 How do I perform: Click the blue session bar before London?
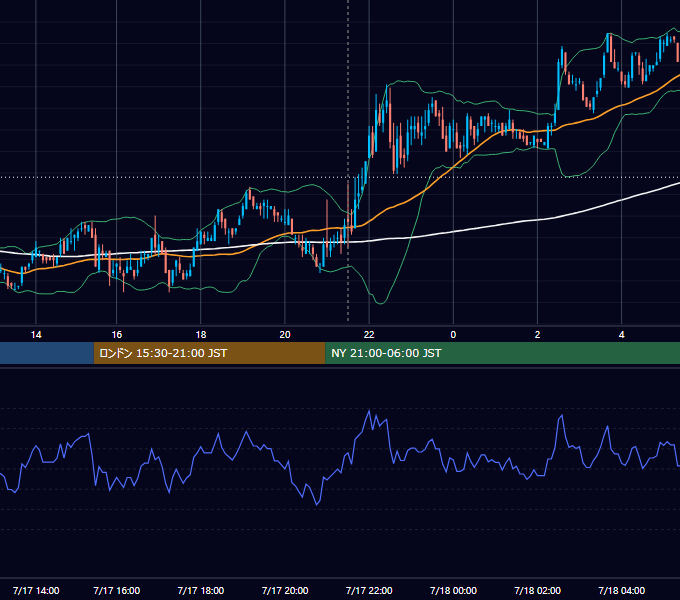pos(47,353)
